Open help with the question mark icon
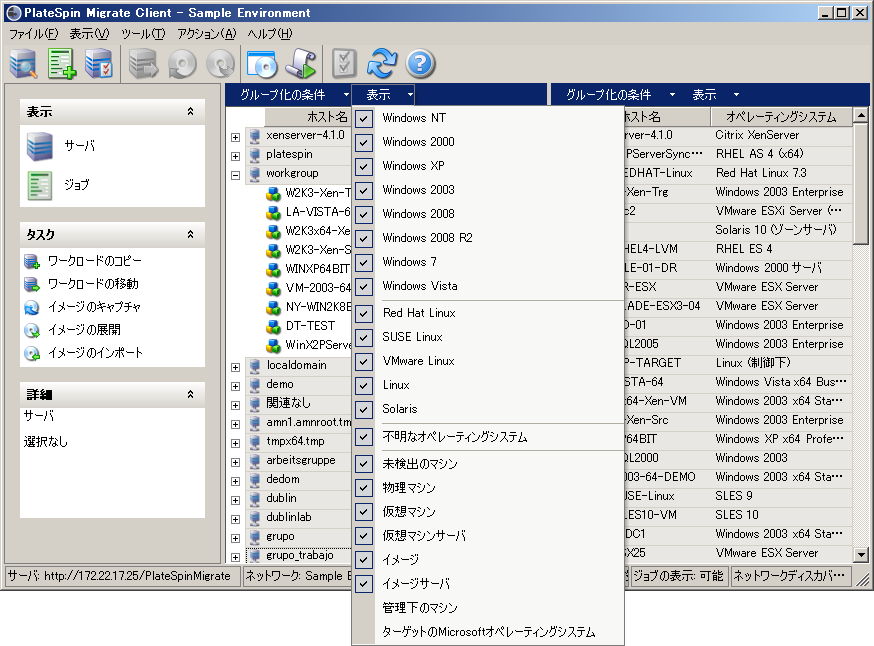 [420, 64]
